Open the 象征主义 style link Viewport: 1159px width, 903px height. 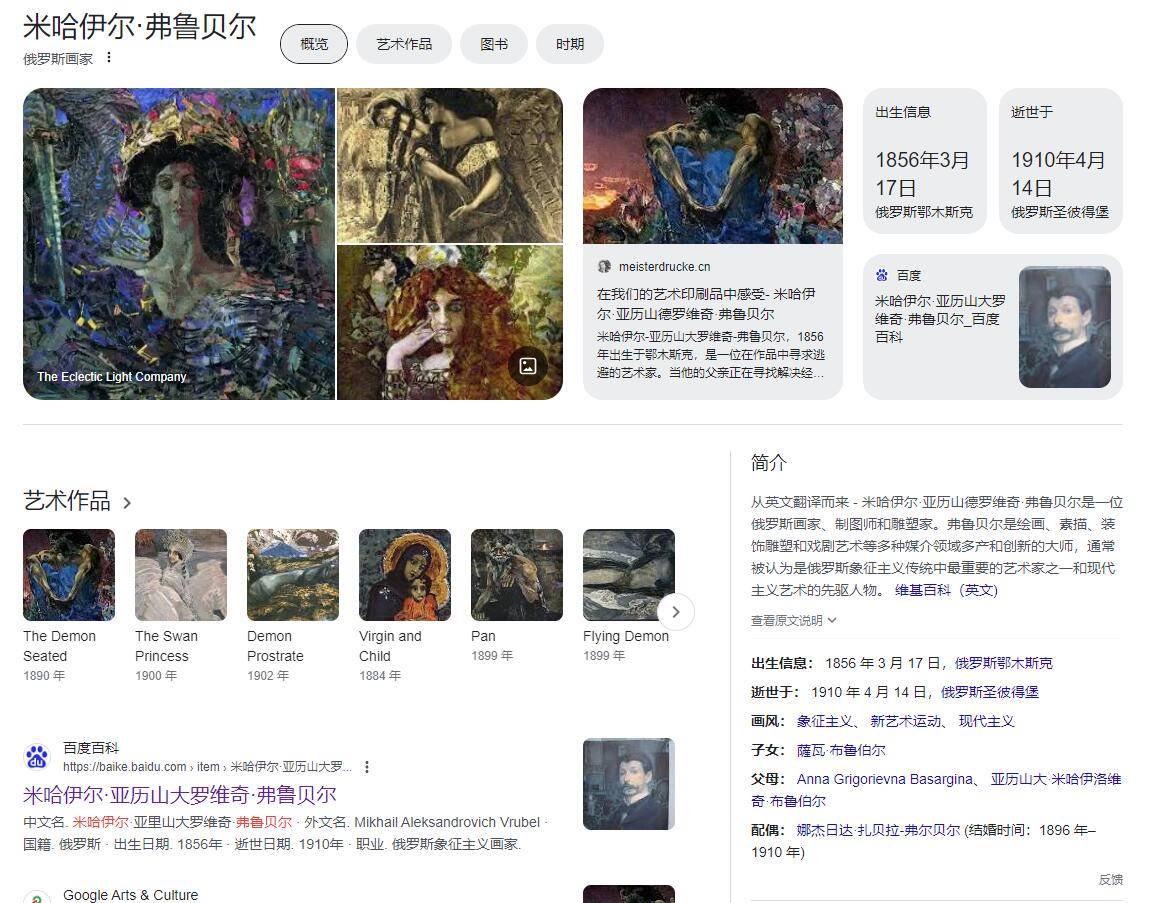(x=824, y=721)
